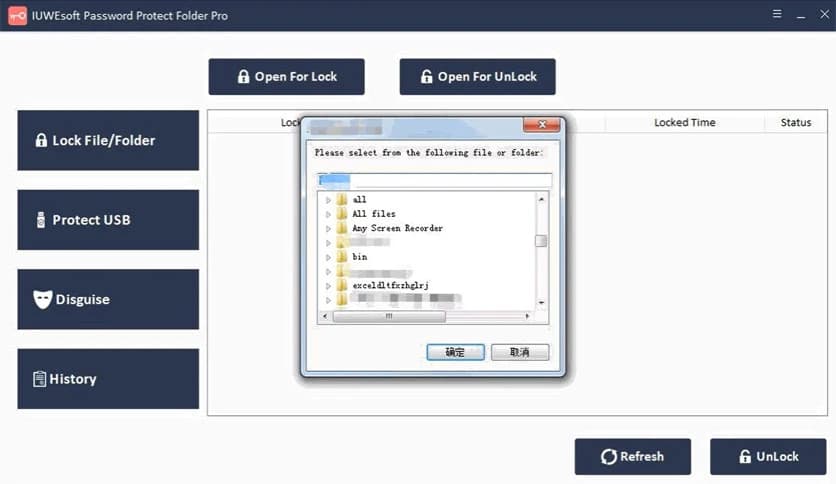Select the 'exceldltfxzhglrj' folder
Screen dimensions: 836x484
tap(390, 286)
